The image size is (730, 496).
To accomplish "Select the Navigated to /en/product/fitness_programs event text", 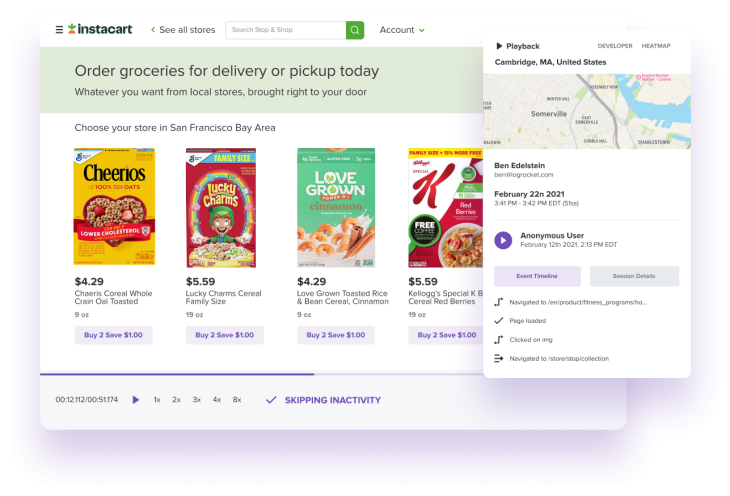I will [578, 302].
